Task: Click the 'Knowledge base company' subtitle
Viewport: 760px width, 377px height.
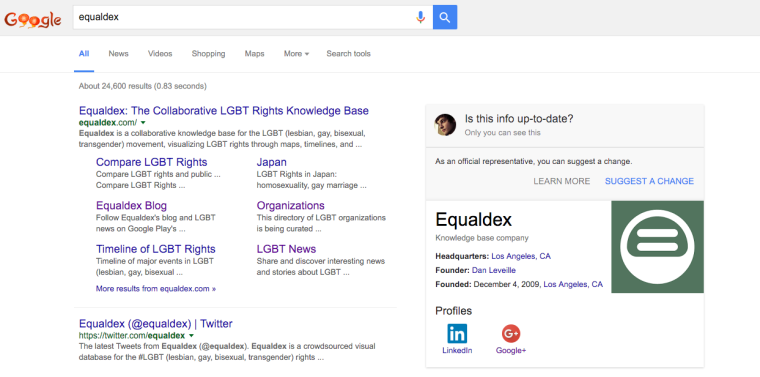Action: [x=482, y=238]
